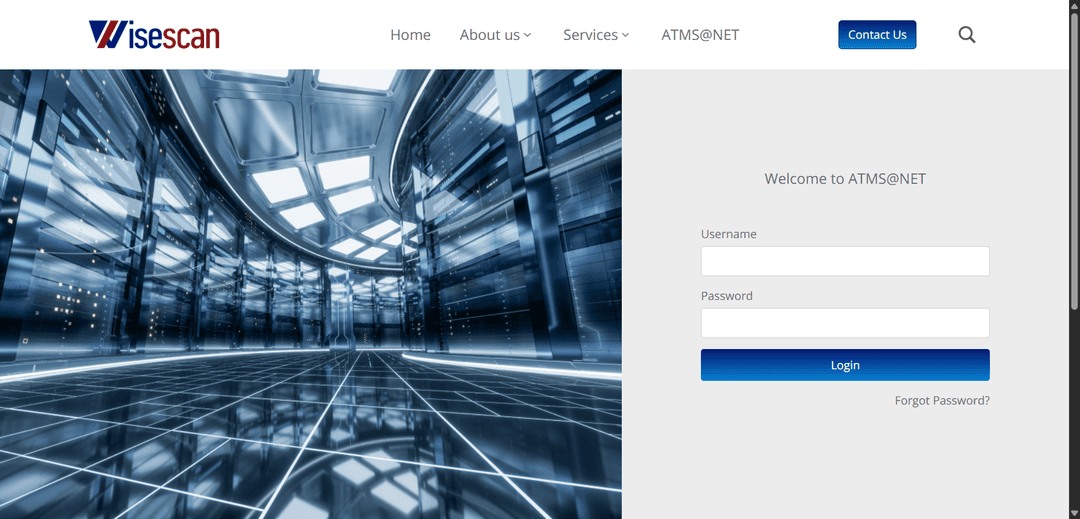Focus the Username input field
This screenshot has height=519, width=1080.
pyautogui.click(x=845, y=262)
